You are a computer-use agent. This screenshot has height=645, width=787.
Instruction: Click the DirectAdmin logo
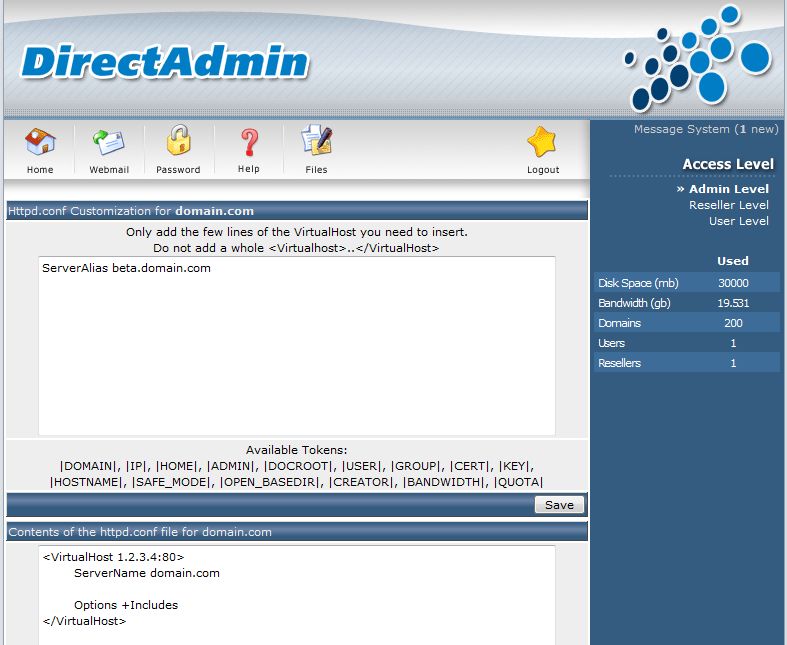(x=165, y=62)
